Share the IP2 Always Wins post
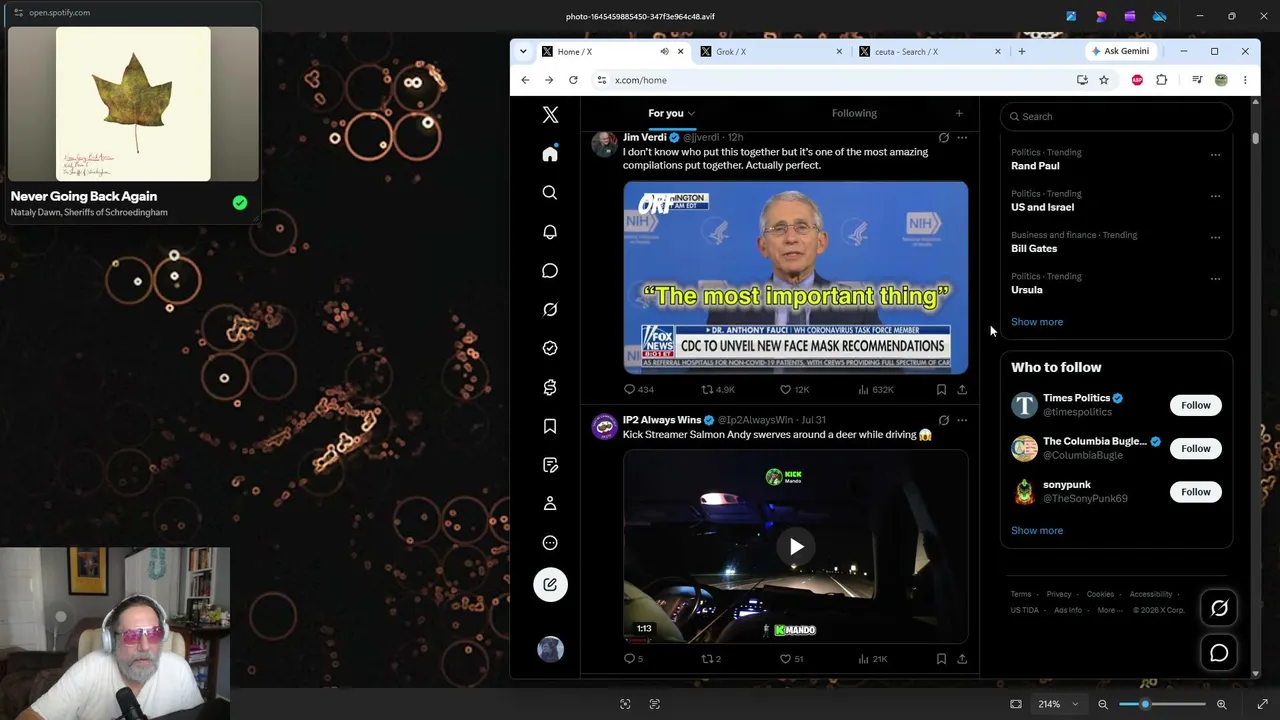This screenshot has width=1280, height=720. [x=962, y=658]
